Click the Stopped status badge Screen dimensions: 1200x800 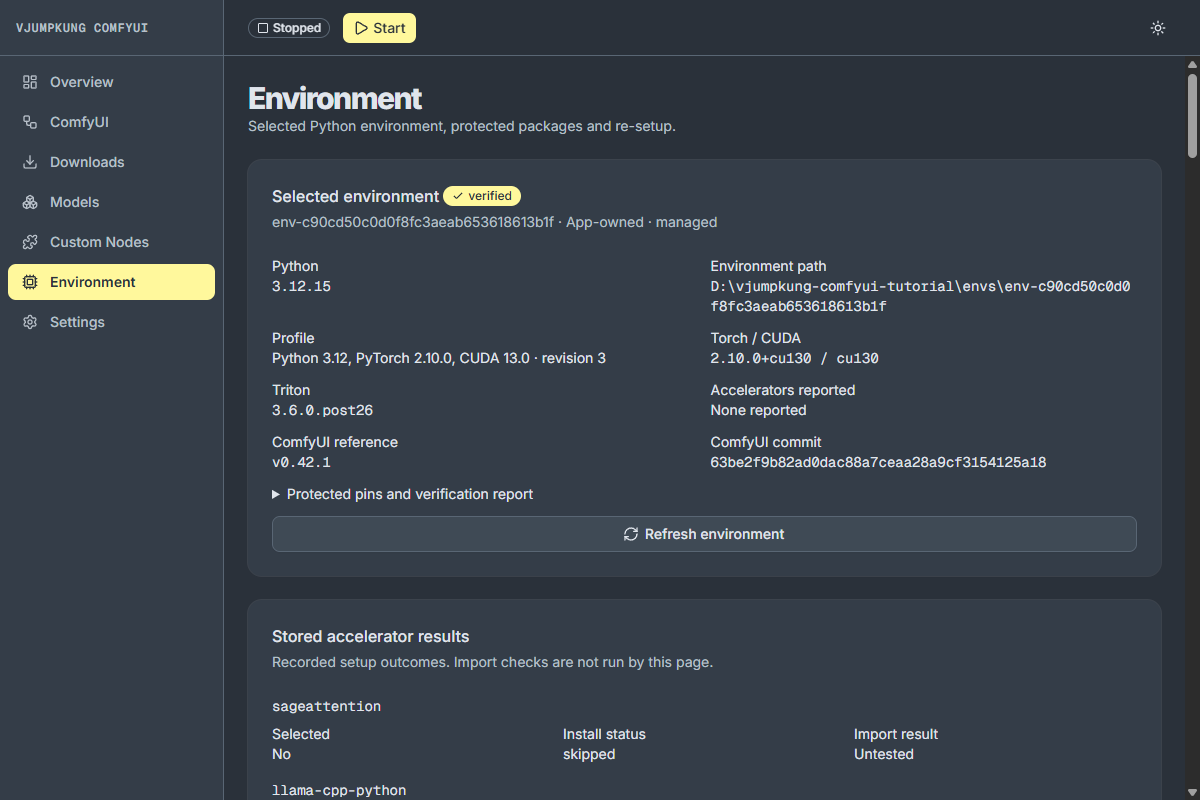coord(290,28)
